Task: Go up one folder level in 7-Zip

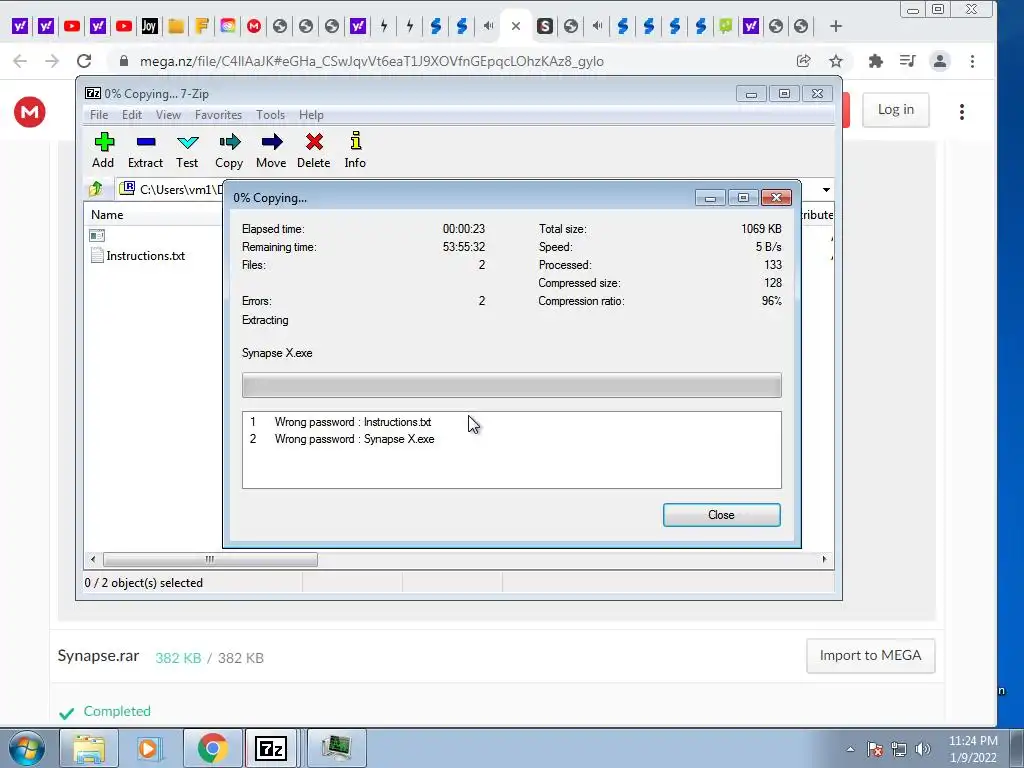Action: pyautogui.click(x=96, y=189)
